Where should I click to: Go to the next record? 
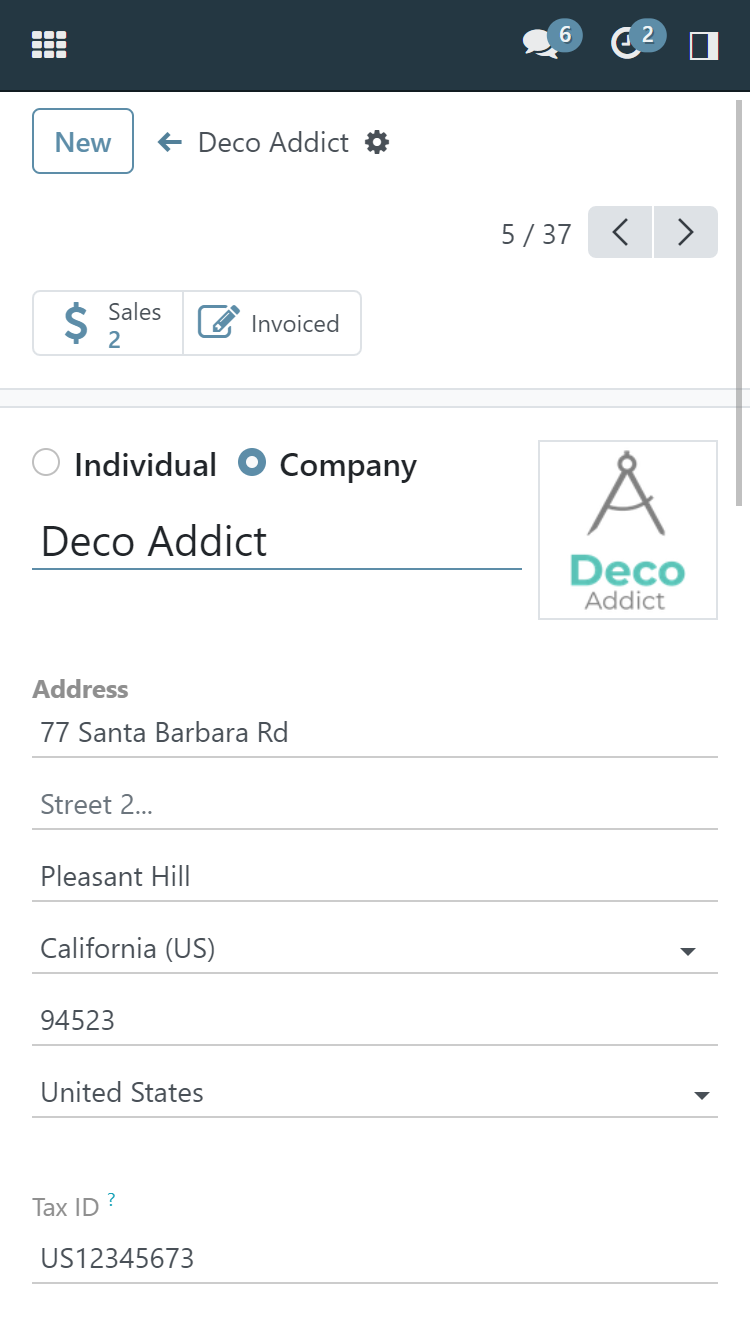point(686,232)
